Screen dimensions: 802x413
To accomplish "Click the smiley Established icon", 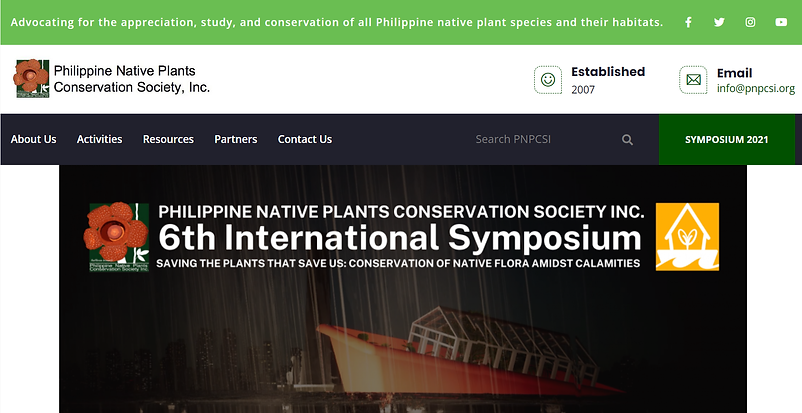I will click(548, 80).
